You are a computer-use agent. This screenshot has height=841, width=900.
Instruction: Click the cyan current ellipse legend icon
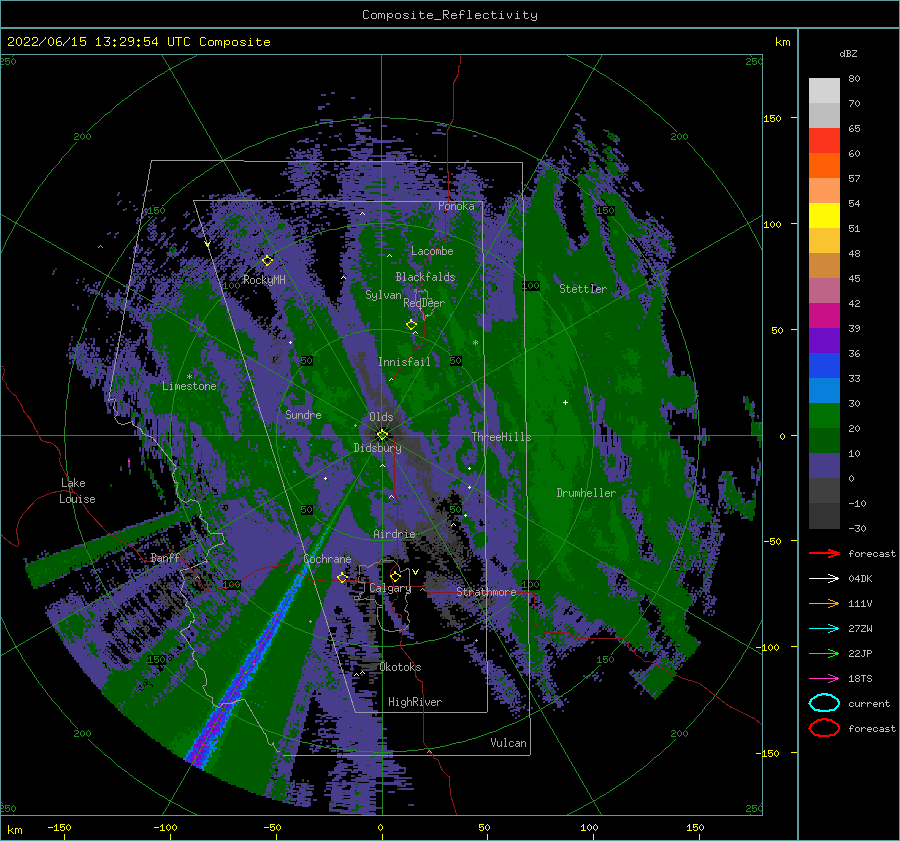(824, 703)
